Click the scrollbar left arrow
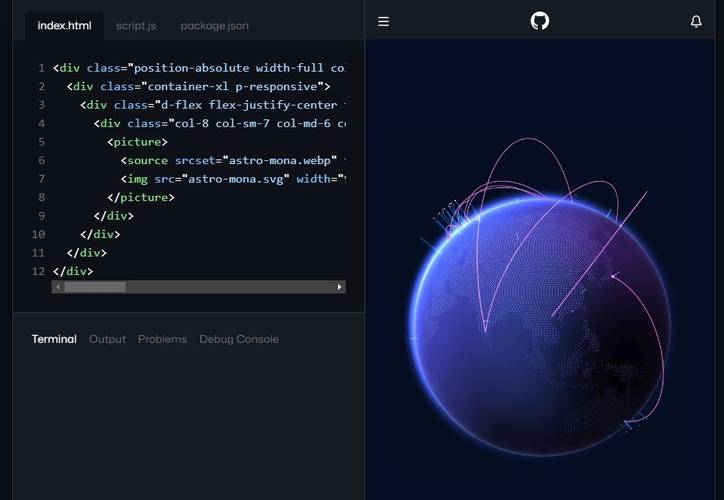Viewport: 724px width, 500px height. pyautogui.click(x=58, y=287)
